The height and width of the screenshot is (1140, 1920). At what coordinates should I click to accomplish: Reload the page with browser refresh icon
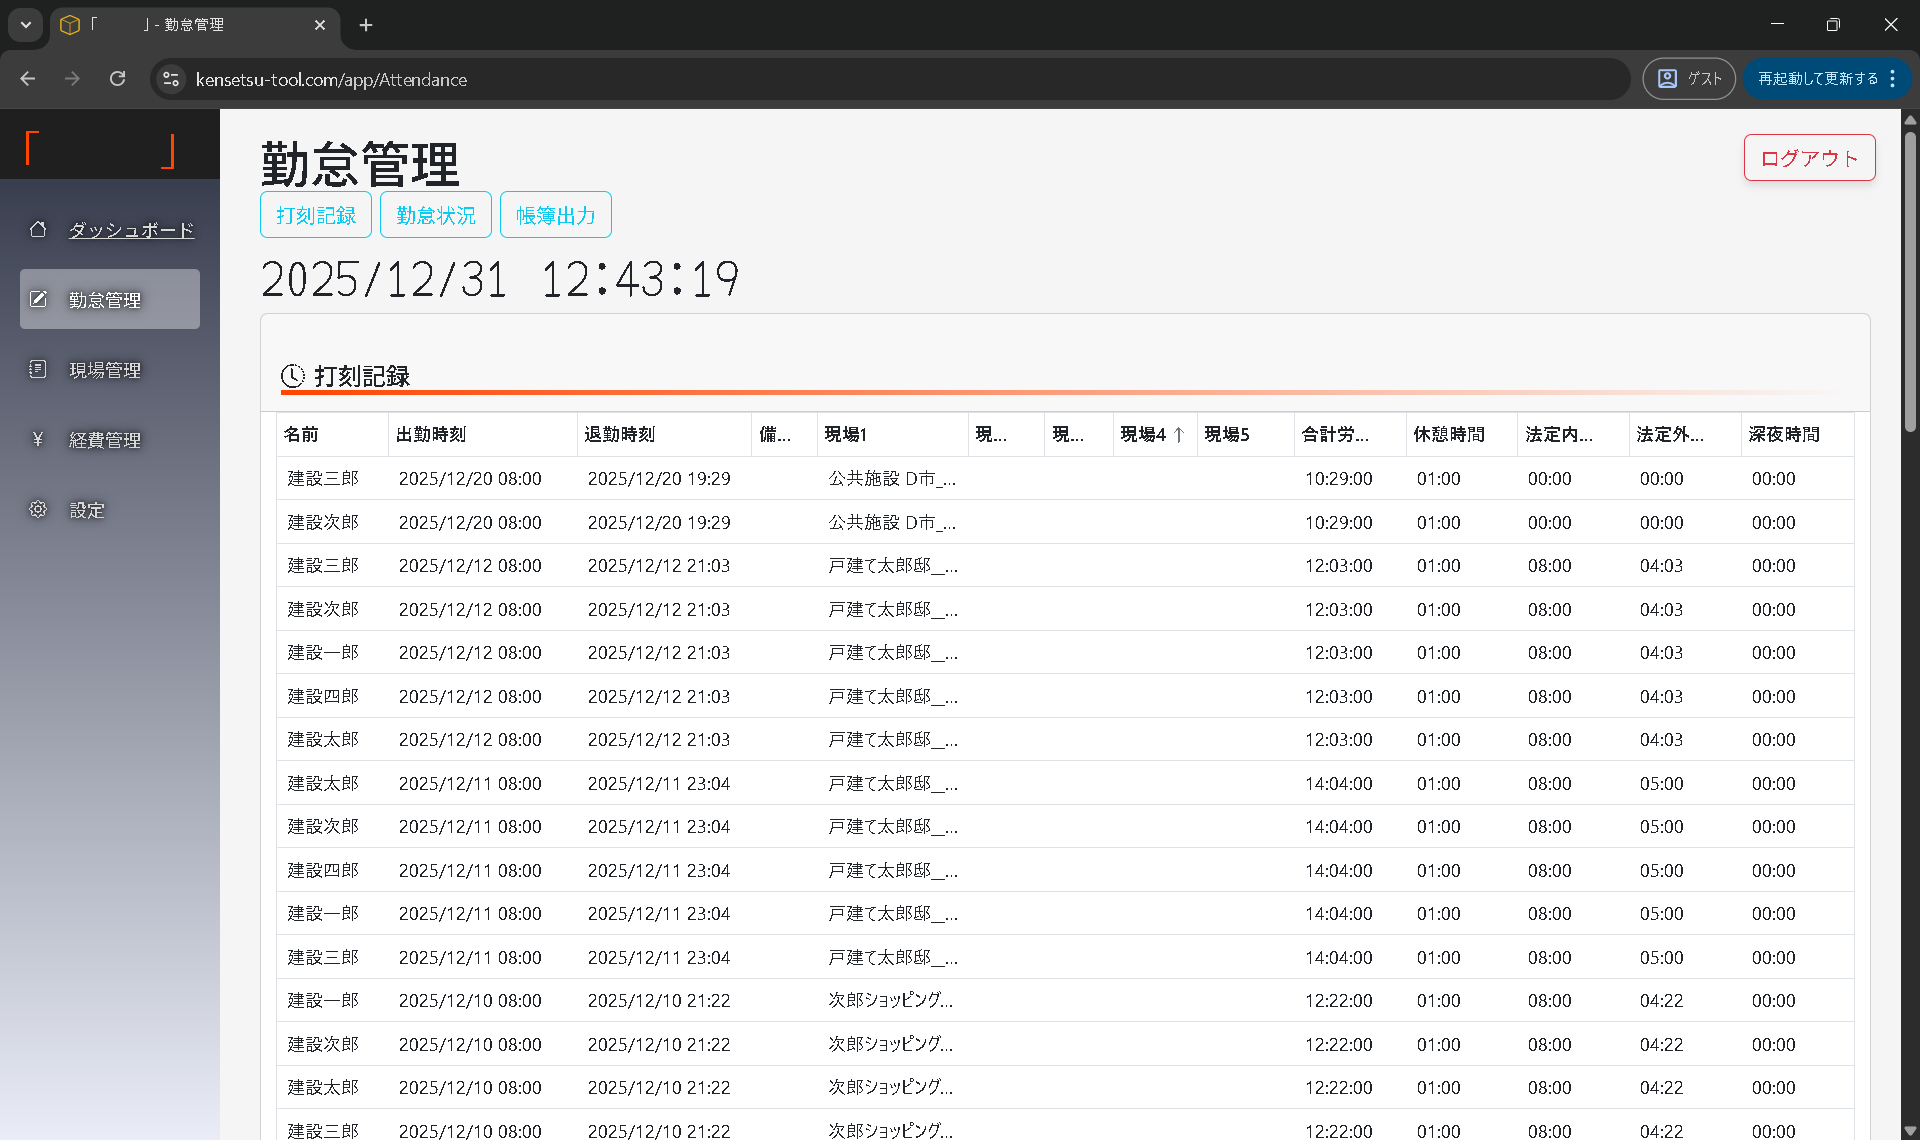(x=117, y=79)
